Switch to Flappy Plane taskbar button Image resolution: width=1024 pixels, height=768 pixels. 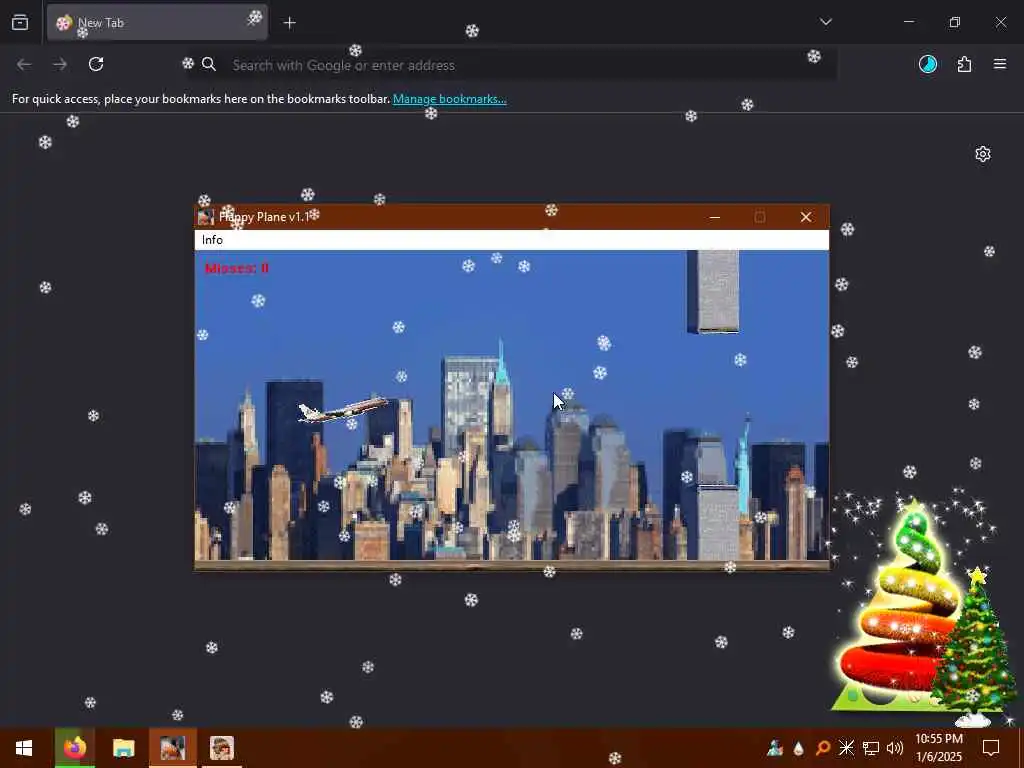172,748
